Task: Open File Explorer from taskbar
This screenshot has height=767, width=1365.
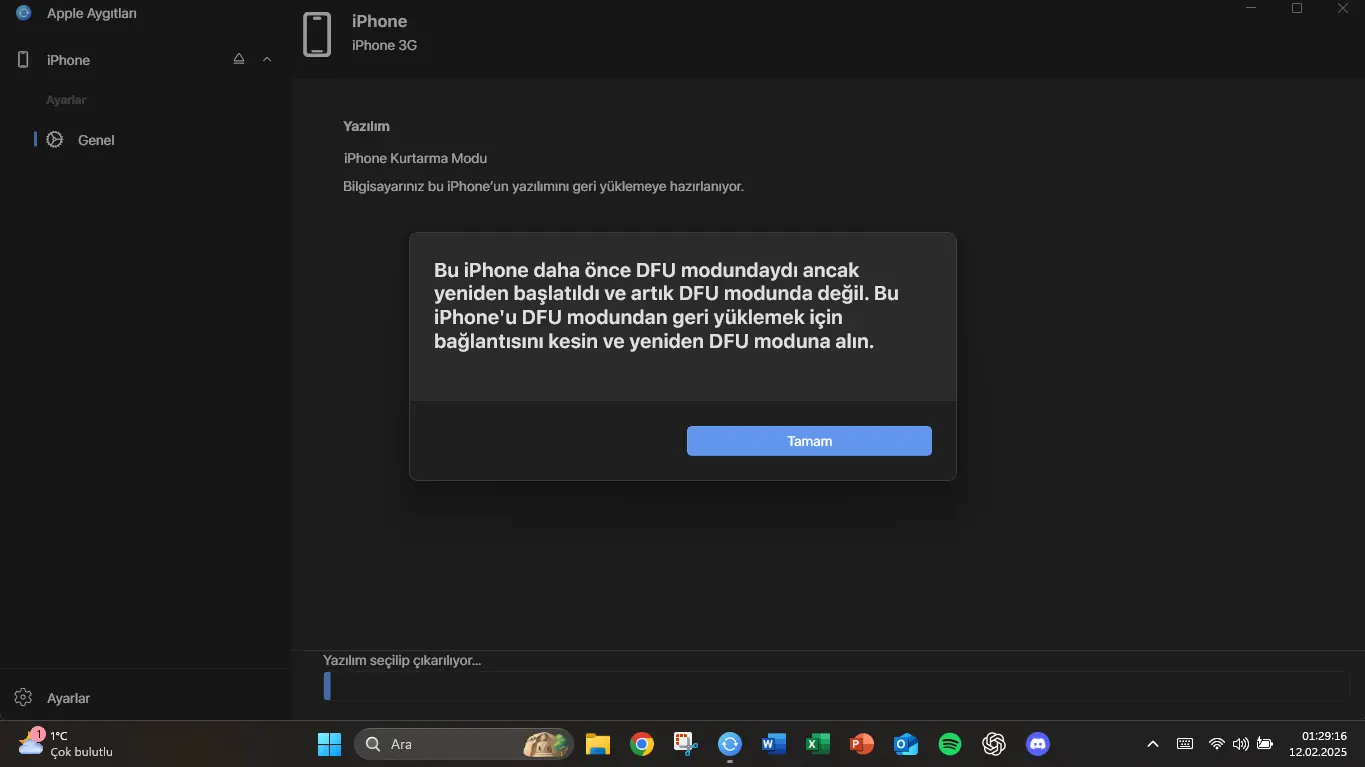Action: tap(598, 744)
